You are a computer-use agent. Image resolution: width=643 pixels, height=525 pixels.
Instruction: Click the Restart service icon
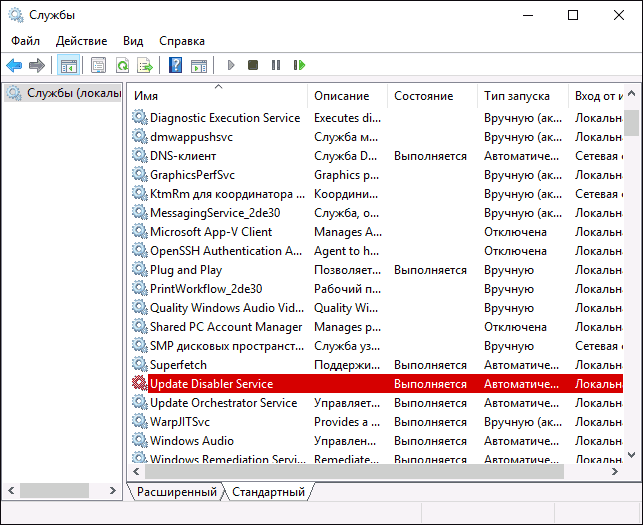click(x=299, y=66)
